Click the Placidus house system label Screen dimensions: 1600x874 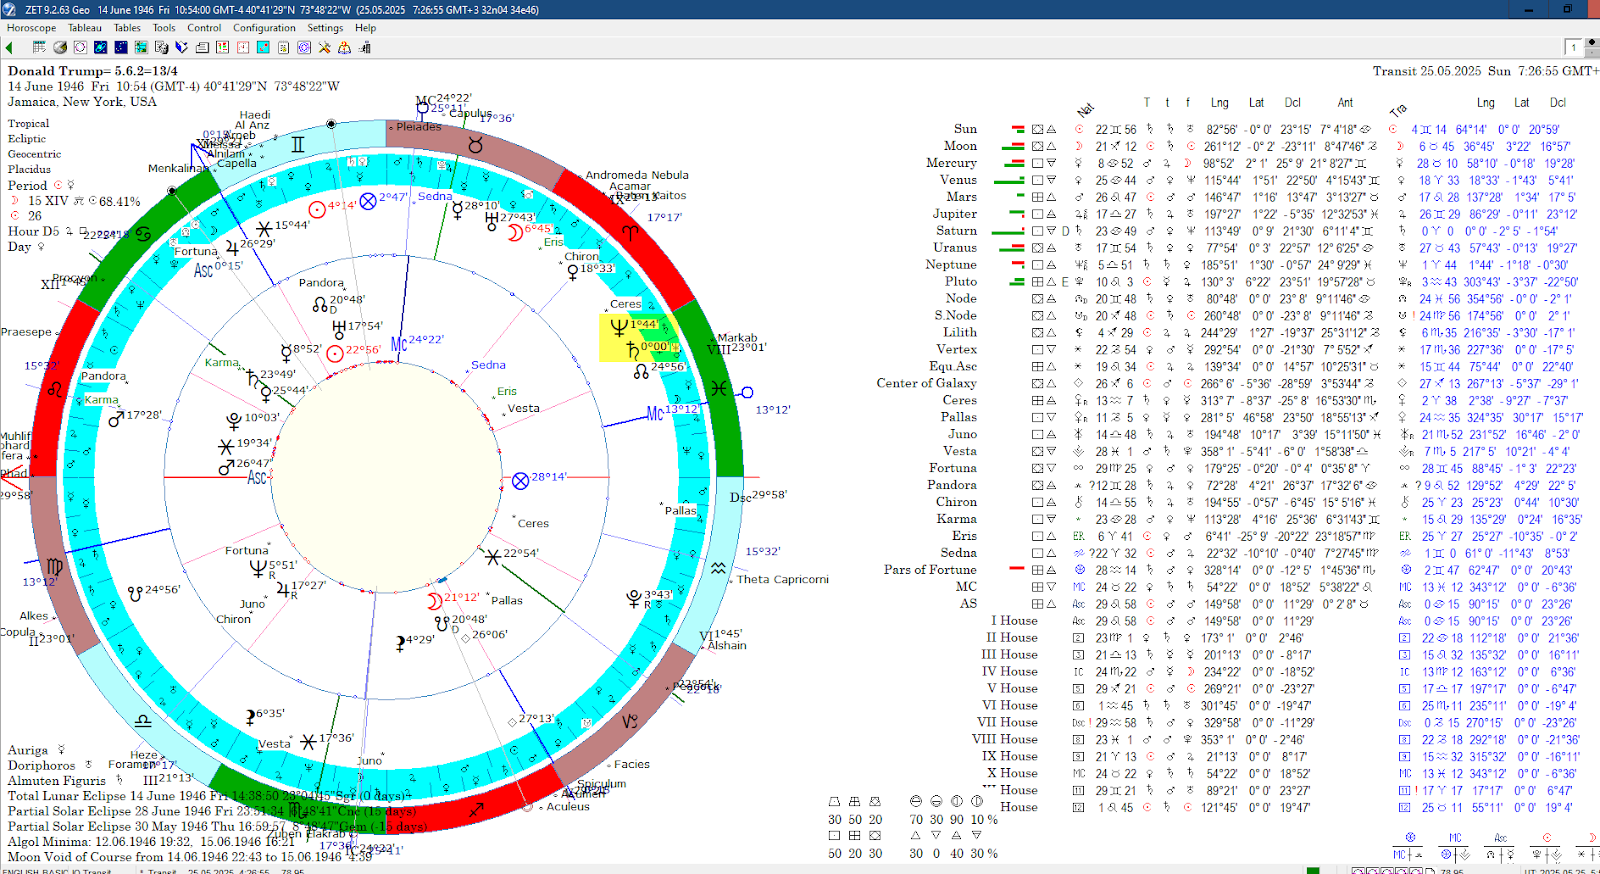tap(29, 169)
